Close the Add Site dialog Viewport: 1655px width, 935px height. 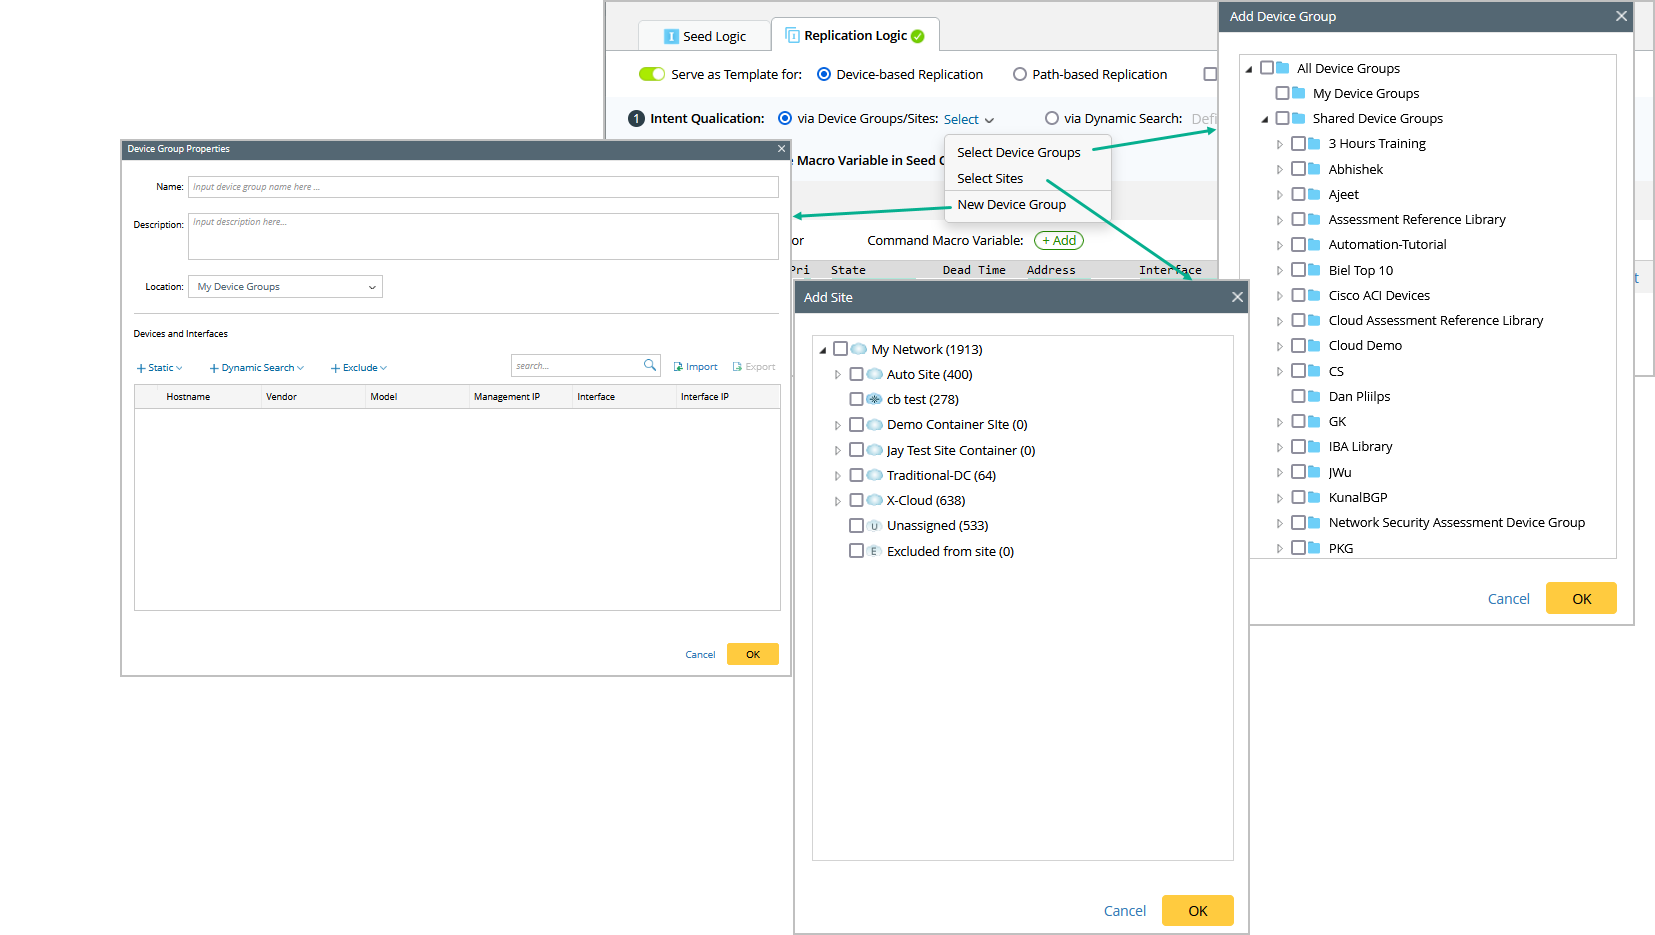1237,297
